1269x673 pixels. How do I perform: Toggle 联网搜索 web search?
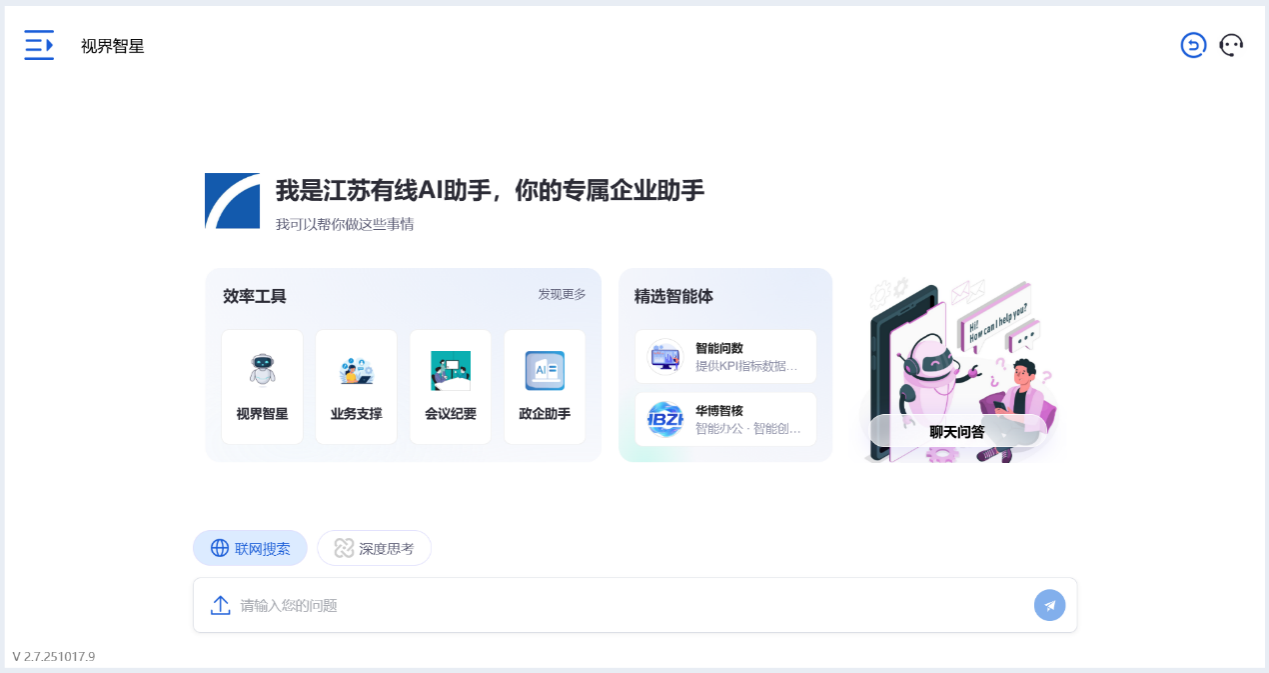coord(250,548)
